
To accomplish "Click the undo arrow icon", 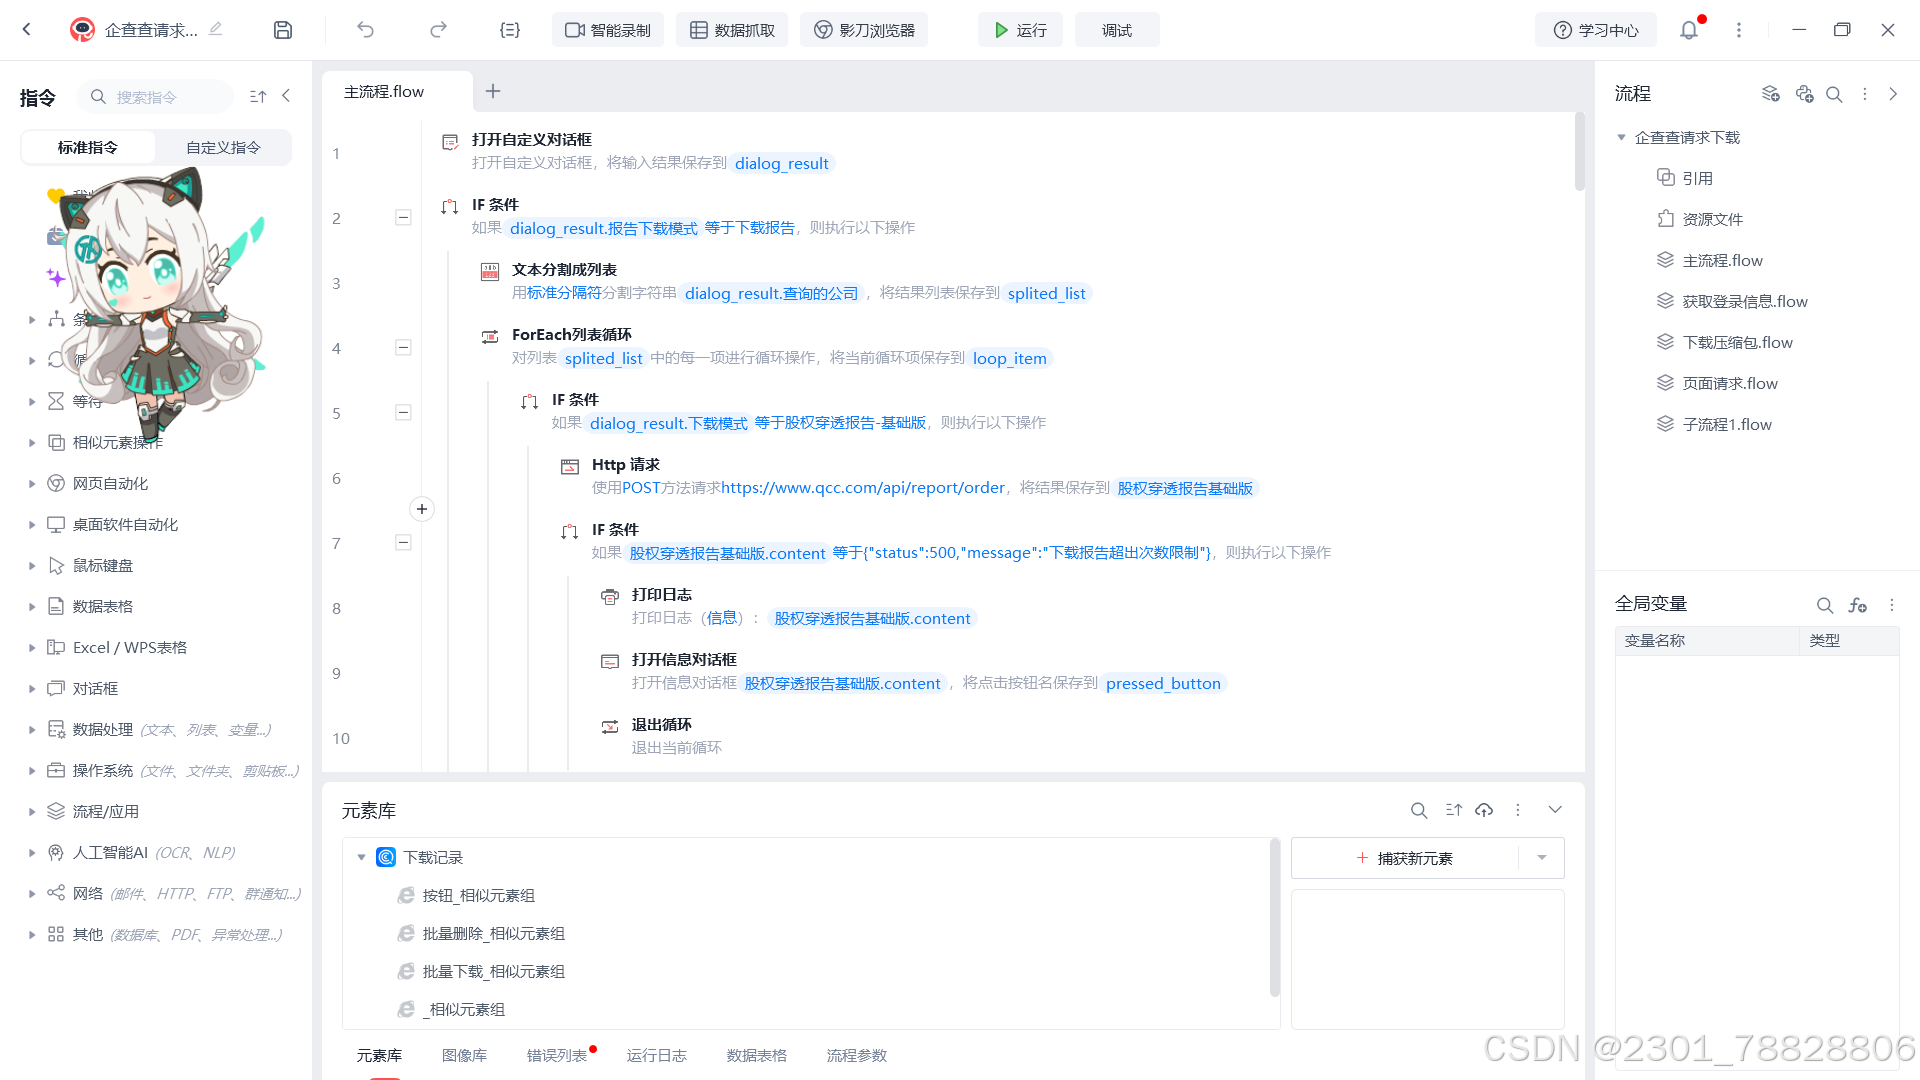I will click(x=365, y=30).
